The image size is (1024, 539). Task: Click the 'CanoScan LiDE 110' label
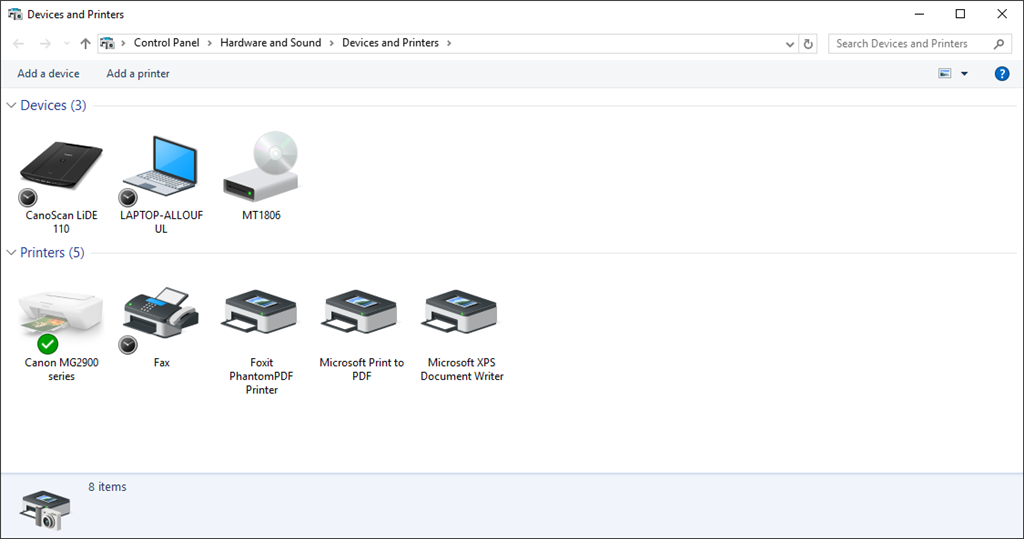(61, 222)
